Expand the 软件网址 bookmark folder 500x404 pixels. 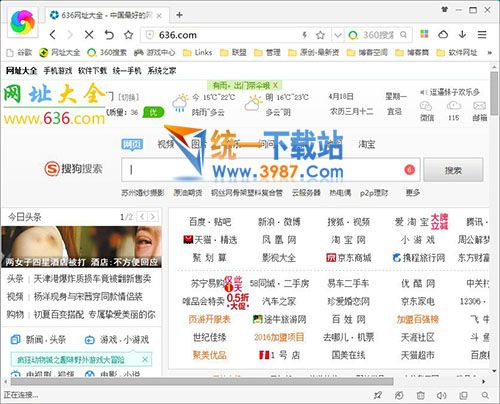(x=457, y=52)
